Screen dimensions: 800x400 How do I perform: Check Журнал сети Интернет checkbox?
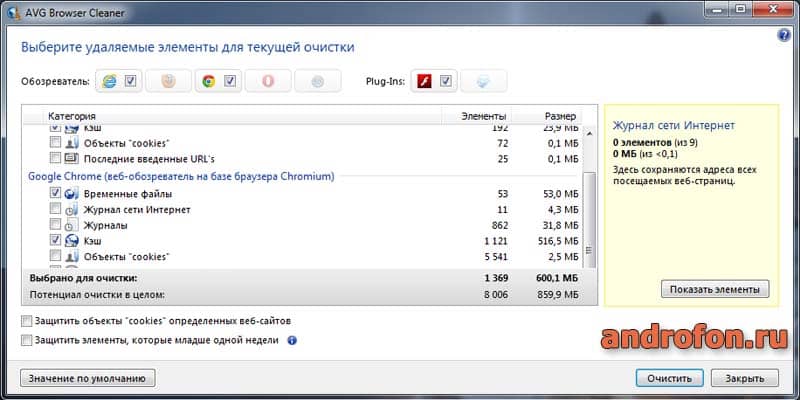pos(56,209)
